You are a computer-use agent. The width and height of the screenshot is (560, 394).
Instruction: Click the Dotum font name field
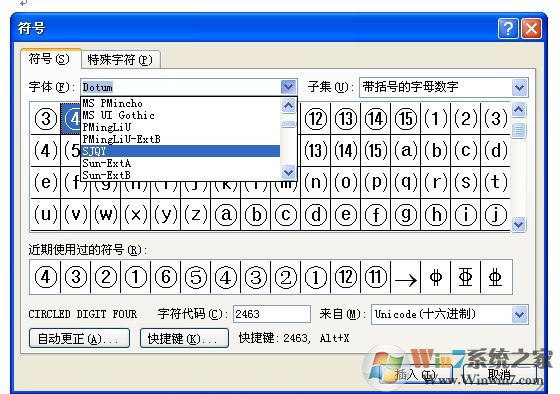[181, 87]
